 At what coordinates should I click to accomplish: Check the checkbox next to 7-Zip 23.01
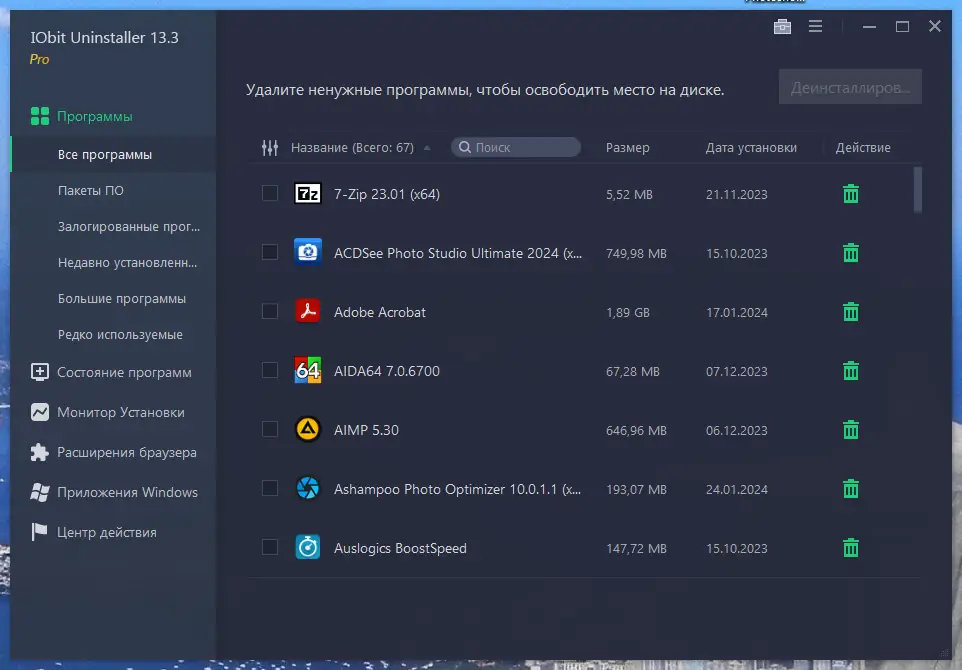269,194
